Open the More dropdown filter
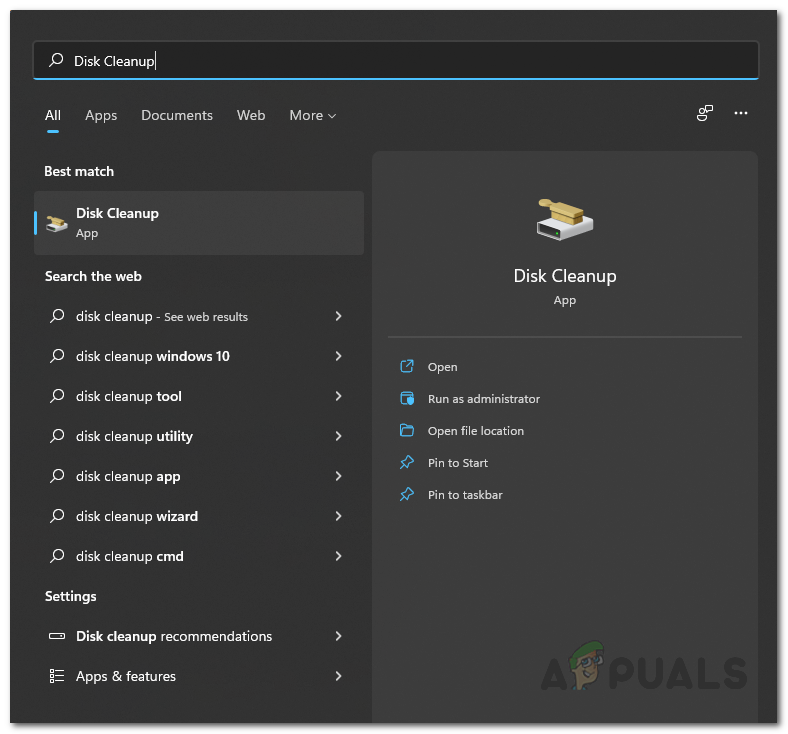The height and width of the screenshot is (734, 788). click(x=313, y=116)
